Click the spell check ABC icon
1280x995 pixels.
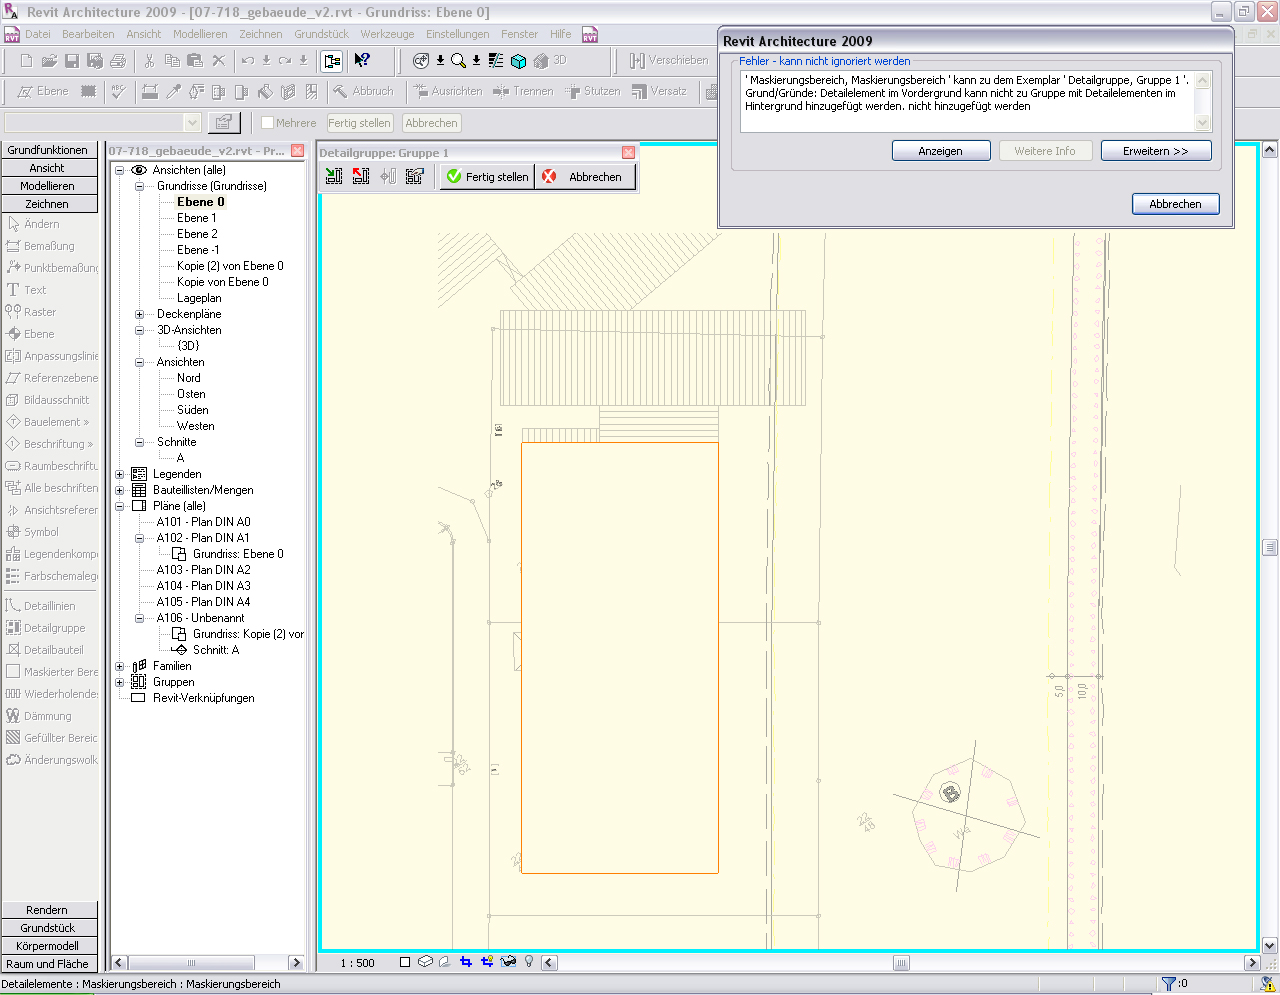click(118, 91)
